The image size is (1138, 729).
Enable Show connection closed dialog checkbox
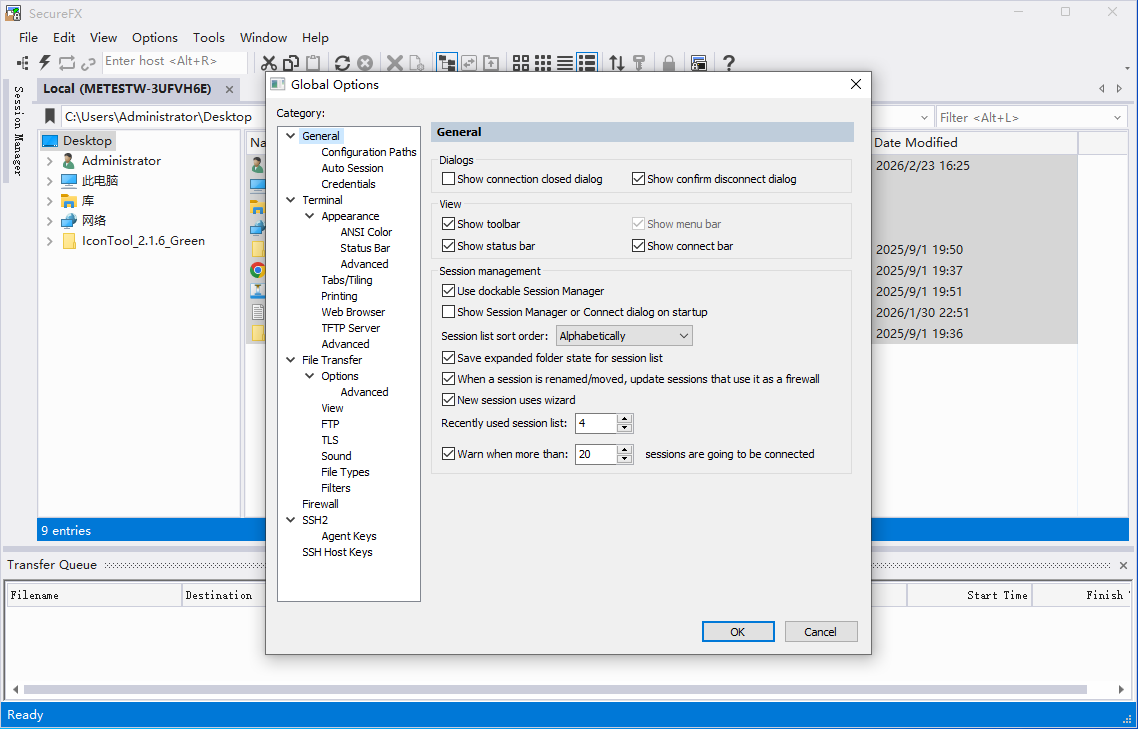(x=449, y=179)
